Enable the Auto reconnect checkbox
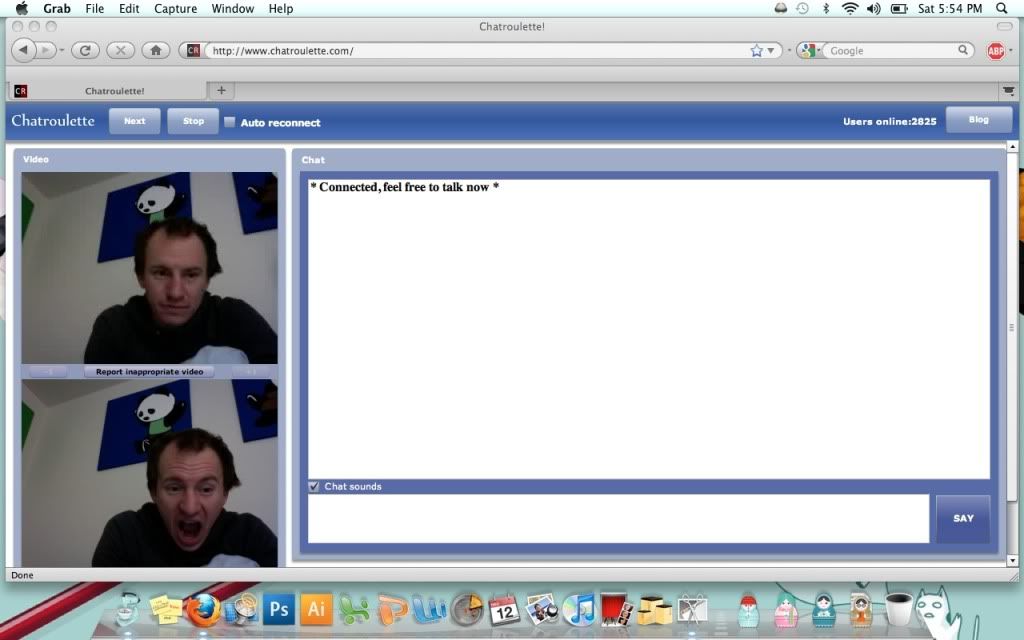 229,122
